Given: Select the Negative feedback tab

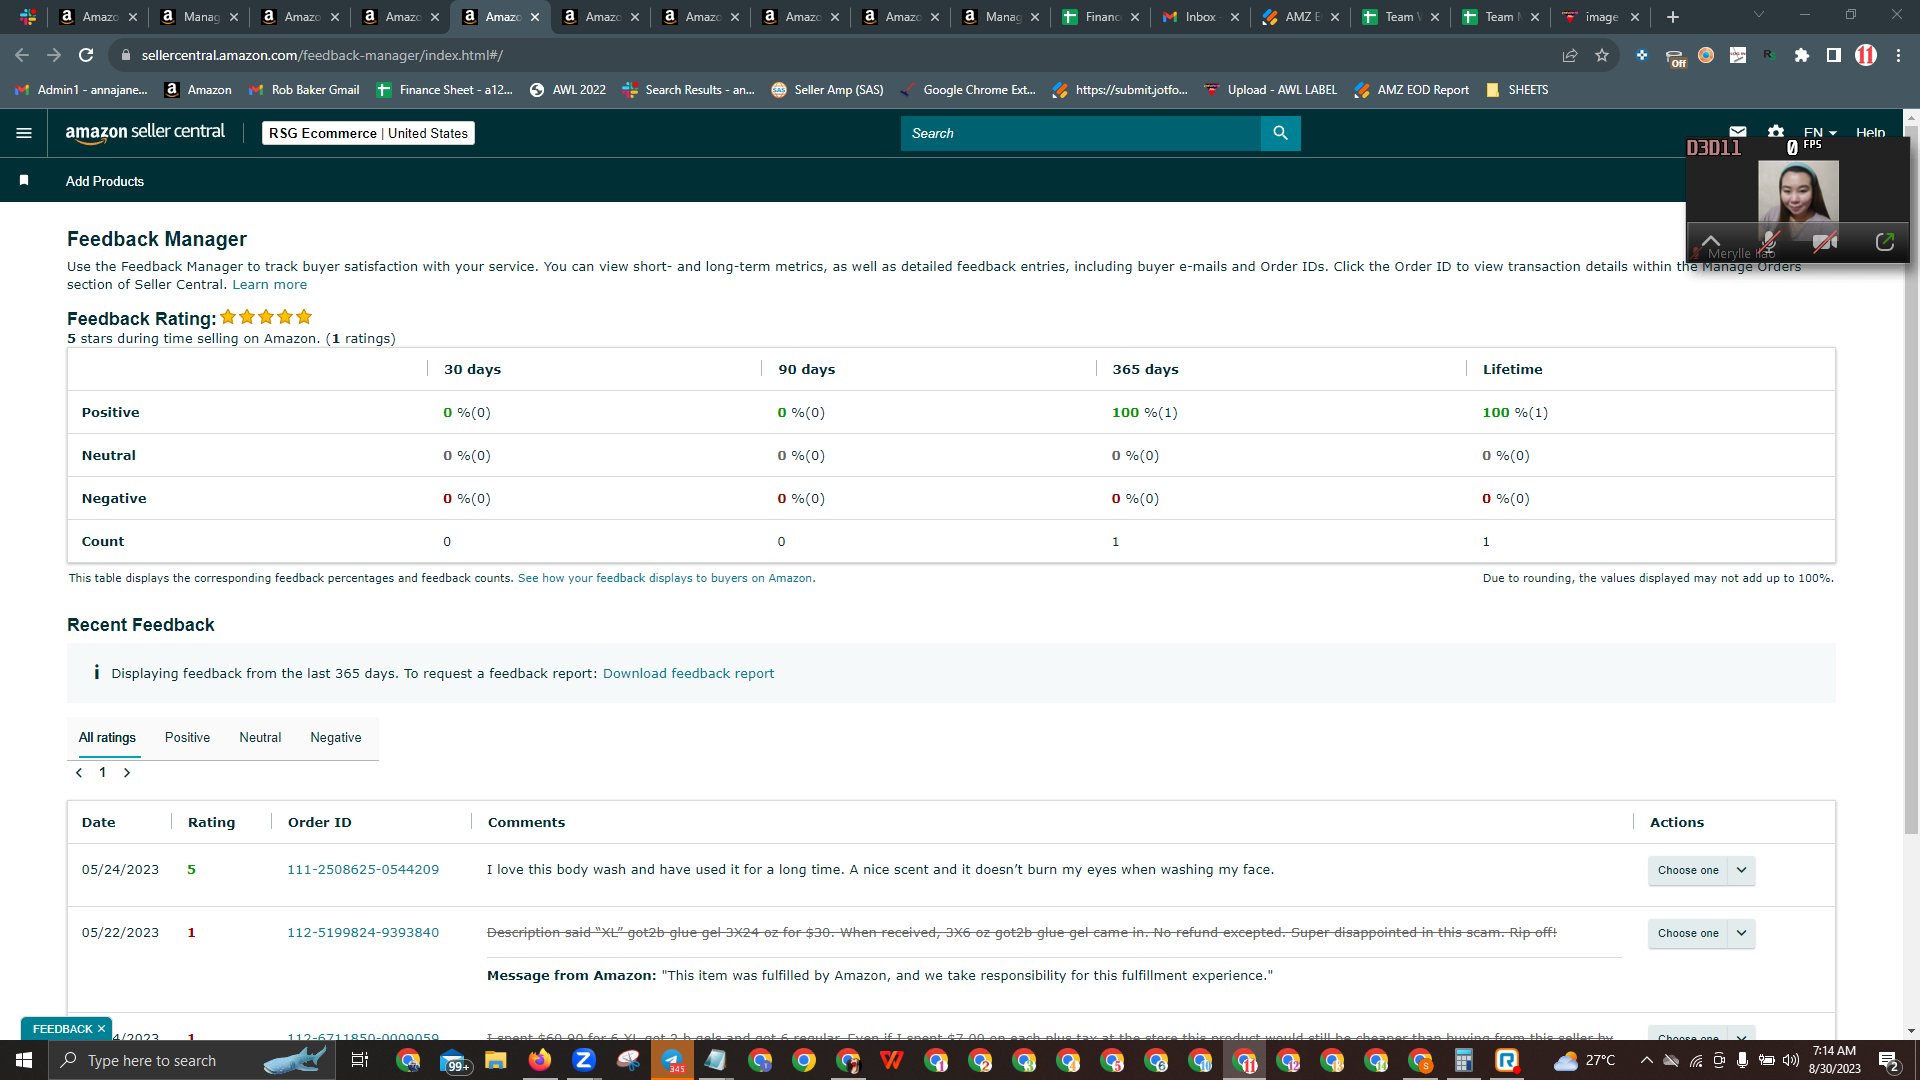Looking at the screenshot, I should 336,738.
